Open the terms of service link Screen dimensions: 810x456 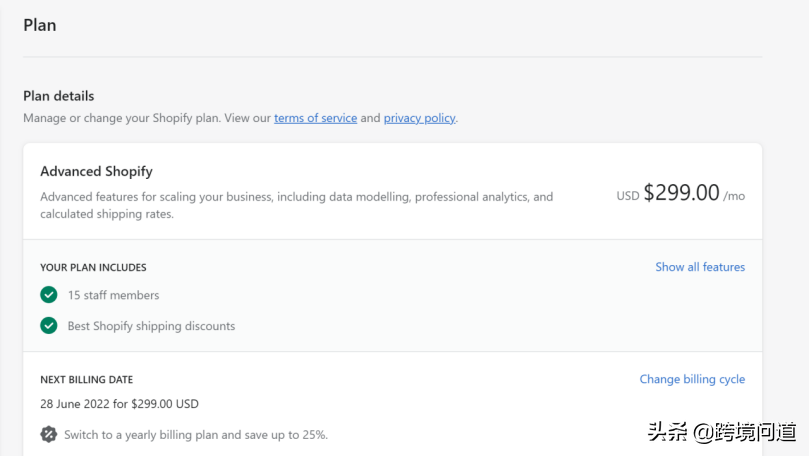coord(315,118)
